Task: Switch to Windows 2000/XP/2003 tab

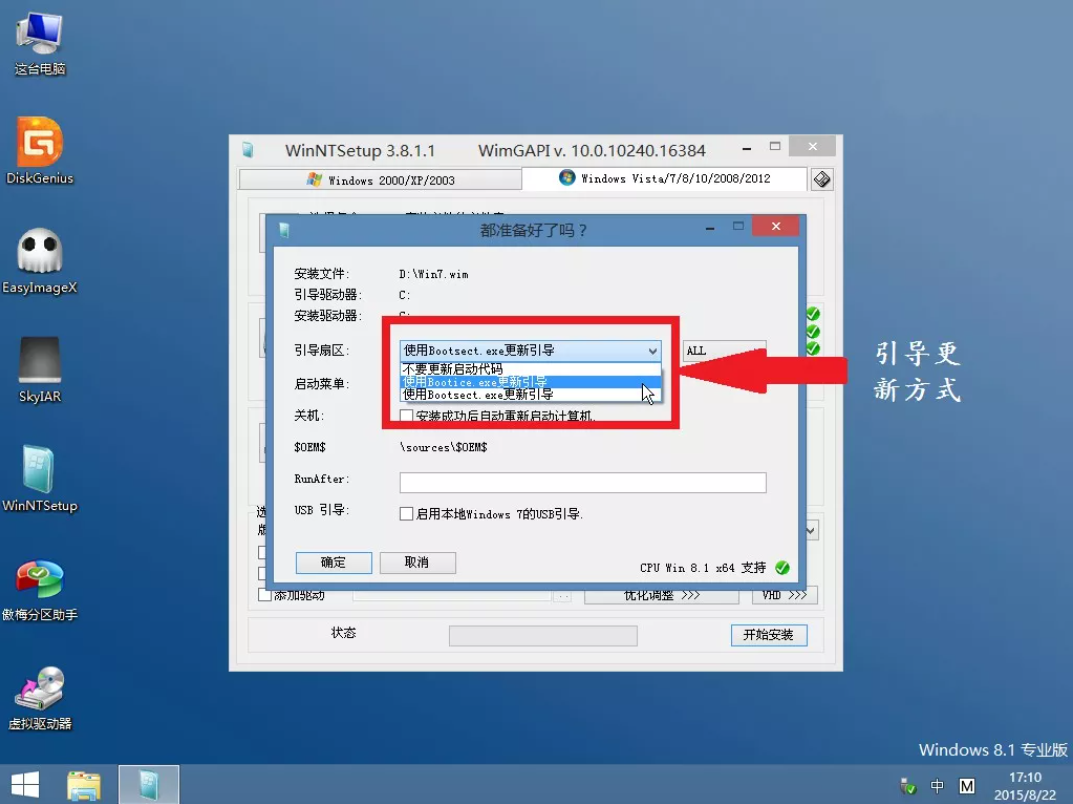Action: pyautogui.click(x=380, y=180)
